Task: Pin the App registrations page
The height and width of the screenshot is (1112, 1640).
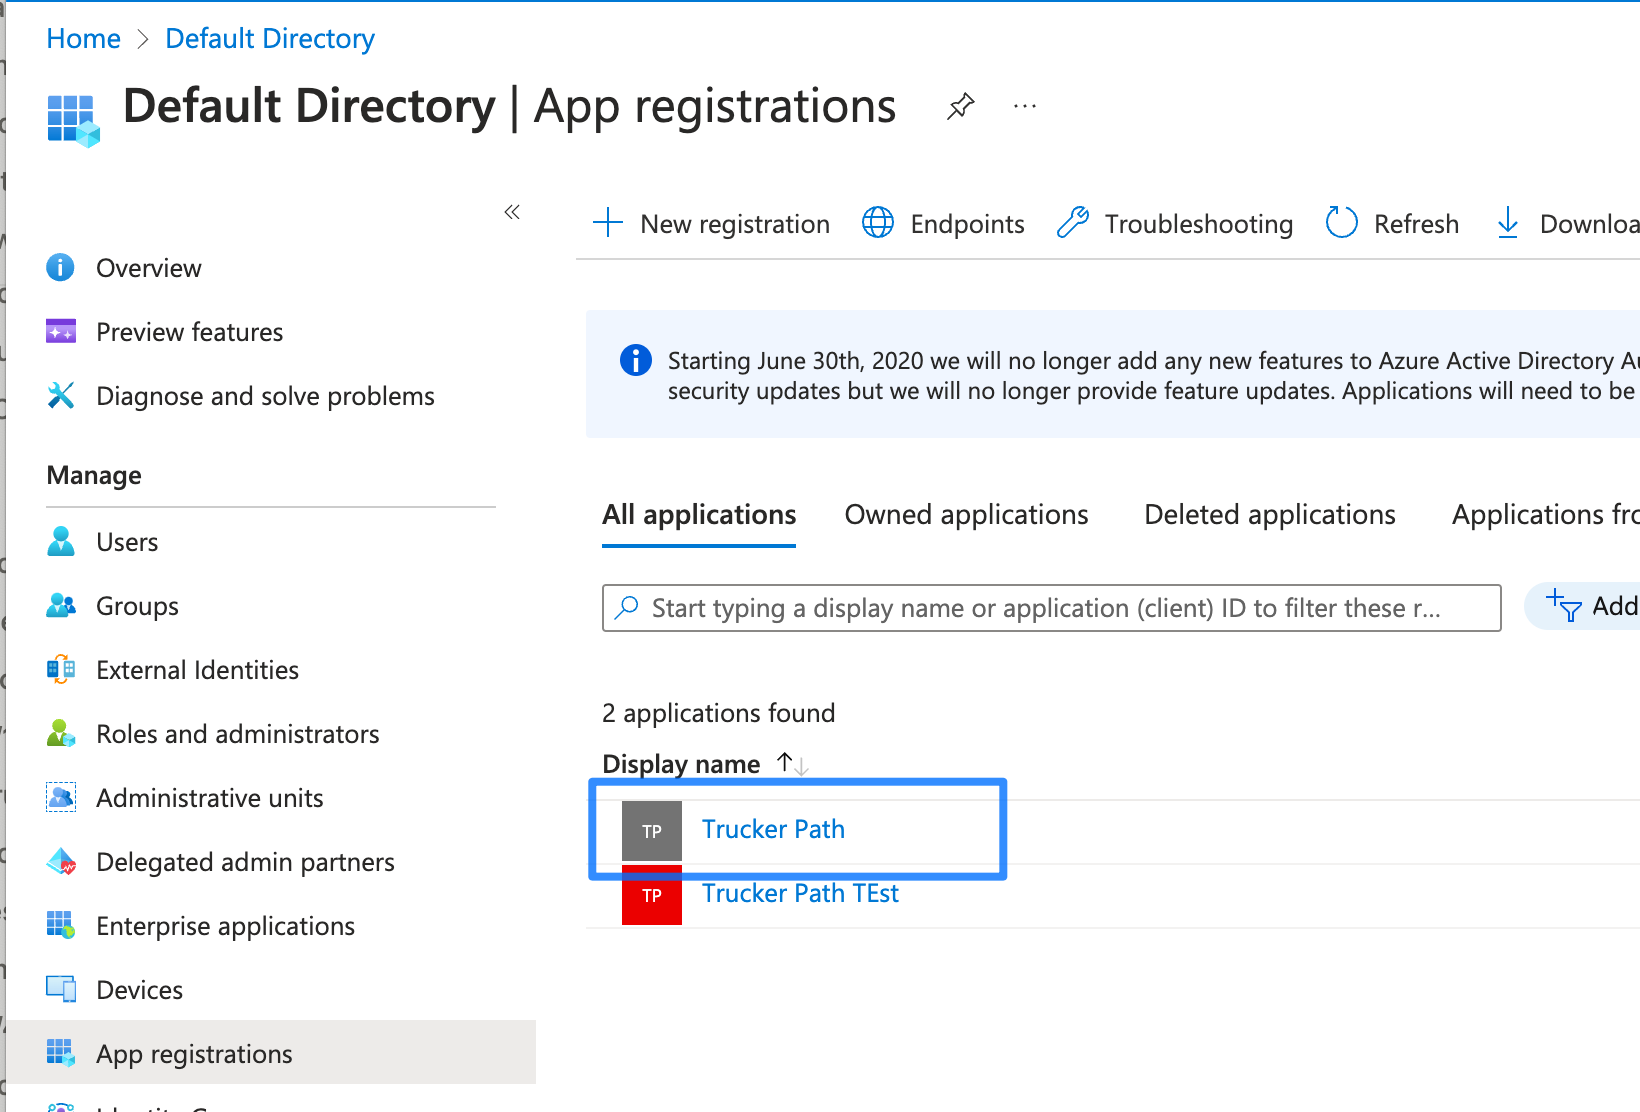Action: coord(960,106)
